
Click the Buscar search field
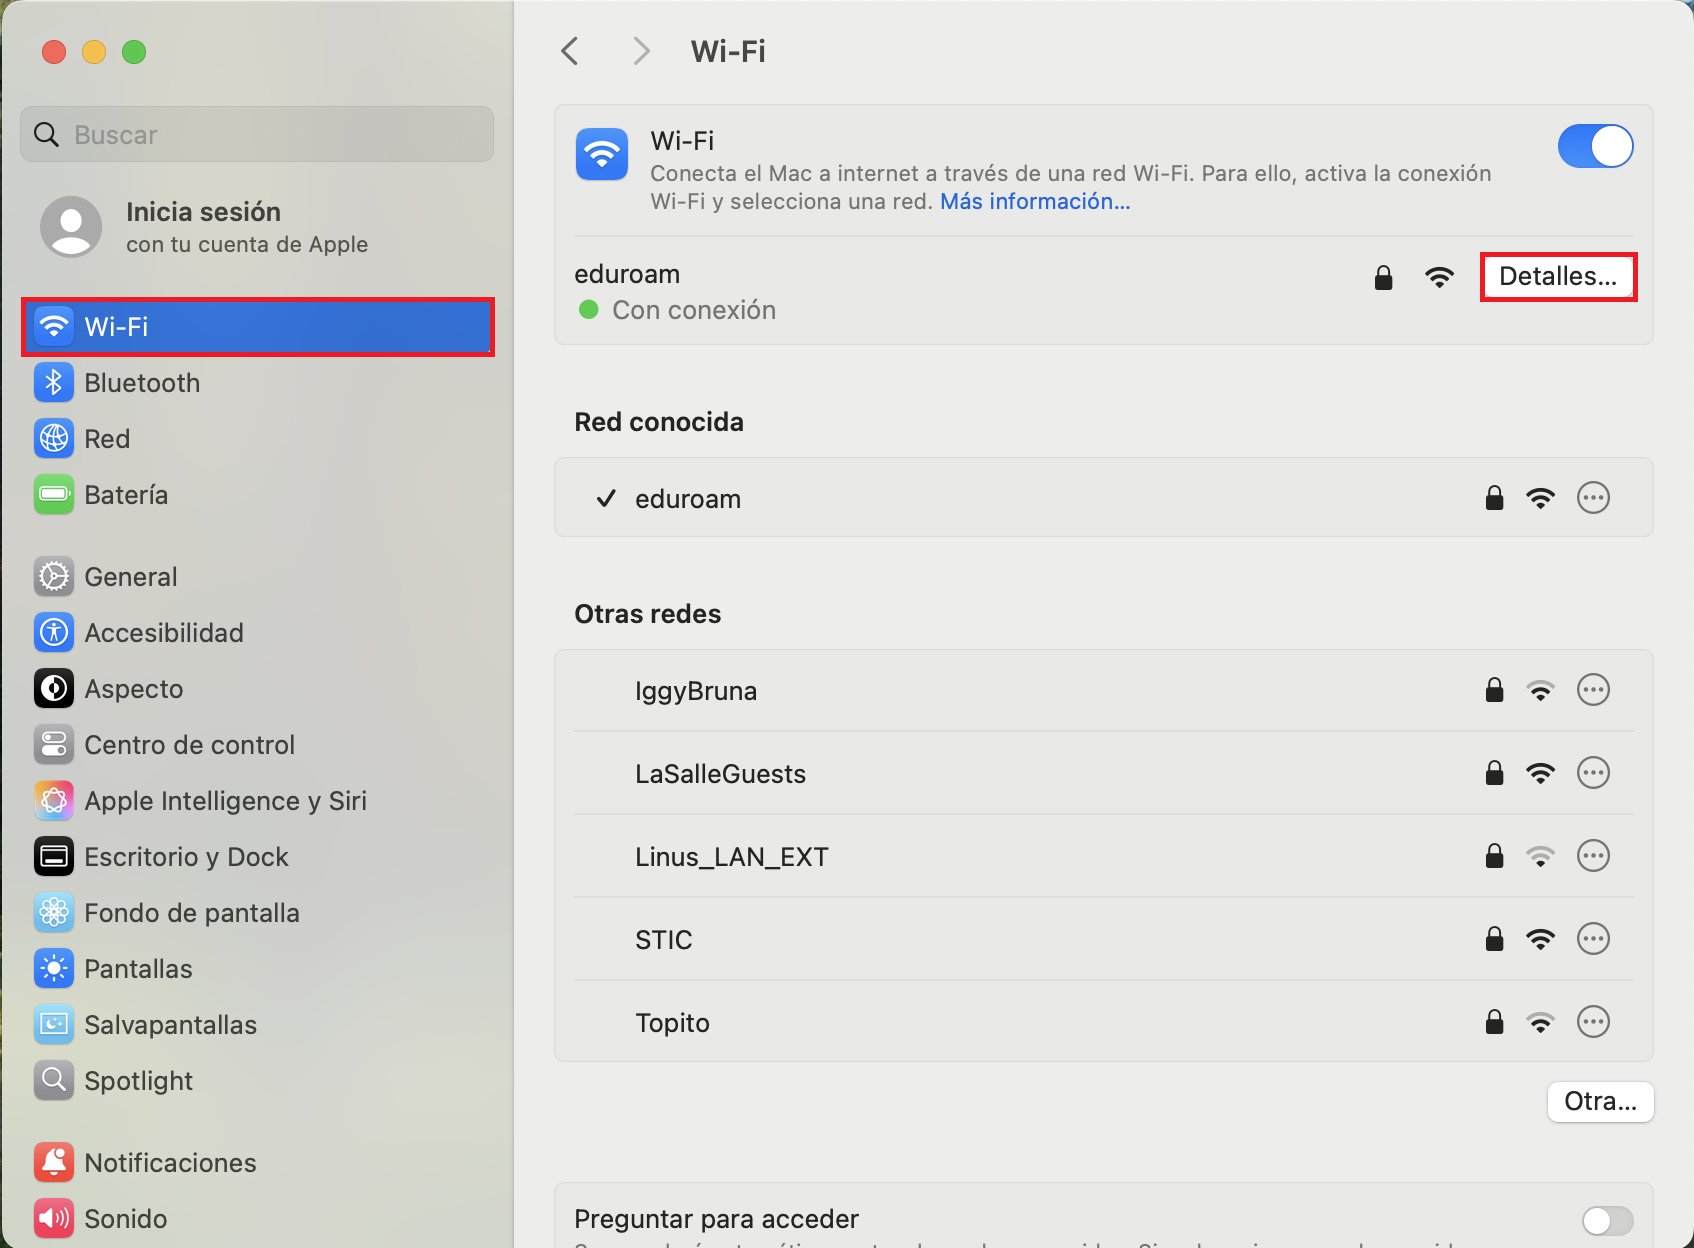point(257,135)
